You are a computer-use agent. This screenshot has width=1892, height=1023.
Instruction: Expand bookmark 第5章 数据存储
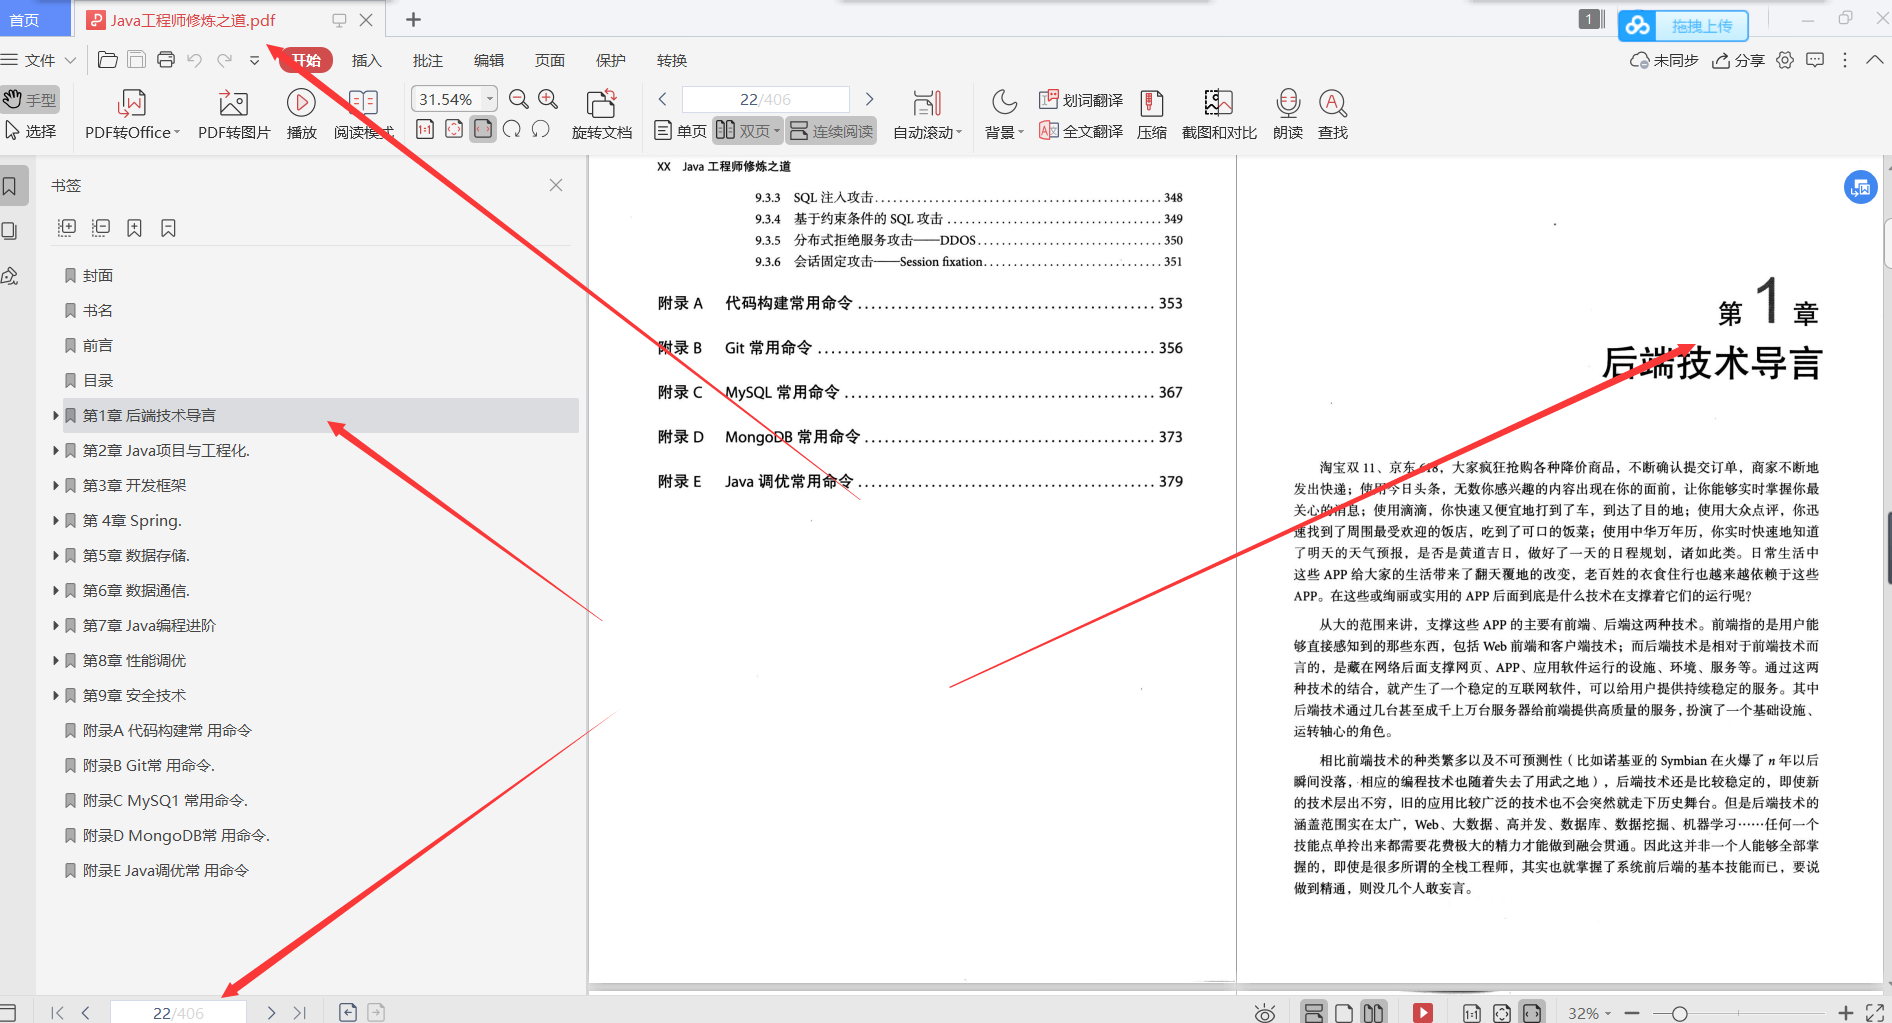[x=56, y=555]
